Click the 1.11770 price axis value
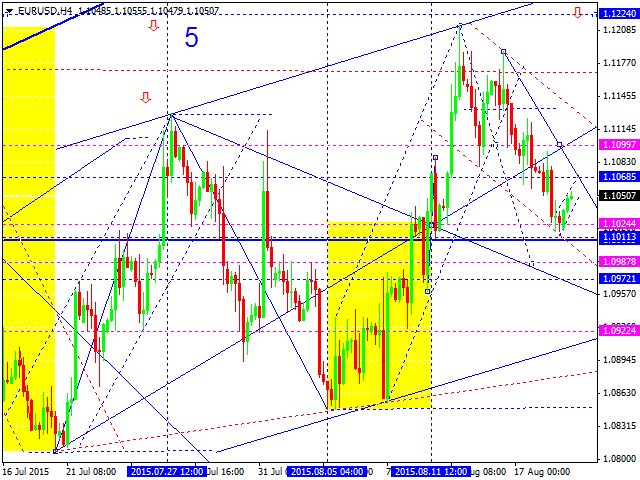This screenshot has width=640, height=480. click(619, 63)
